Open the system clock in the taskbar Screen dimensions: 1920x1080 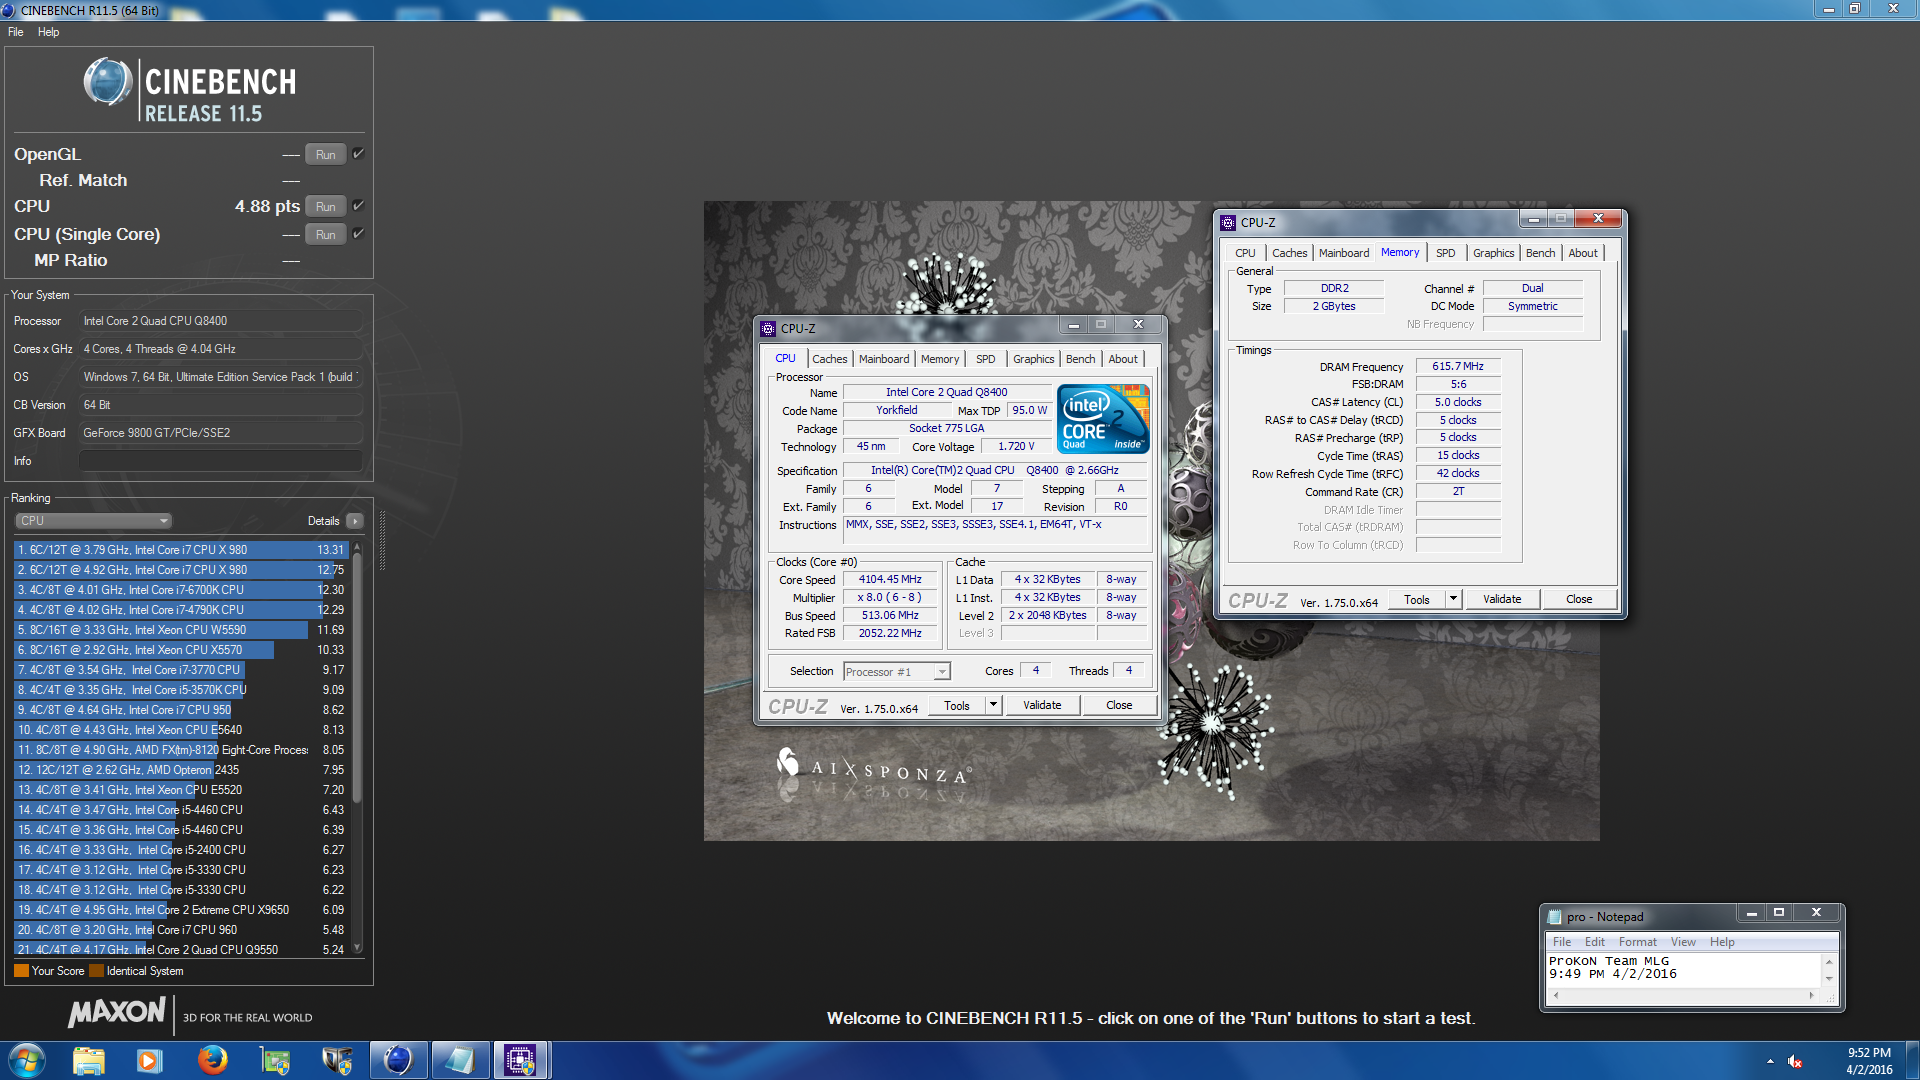1868,1061
